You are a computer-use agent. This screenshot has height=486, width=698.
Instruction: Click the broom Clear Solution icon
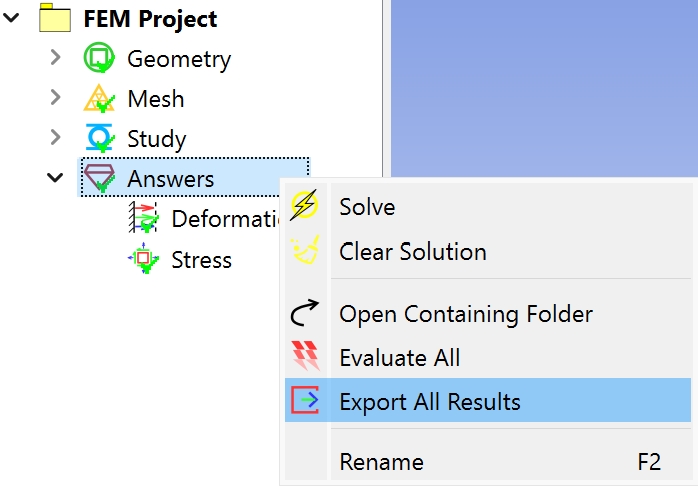[305, 249]
